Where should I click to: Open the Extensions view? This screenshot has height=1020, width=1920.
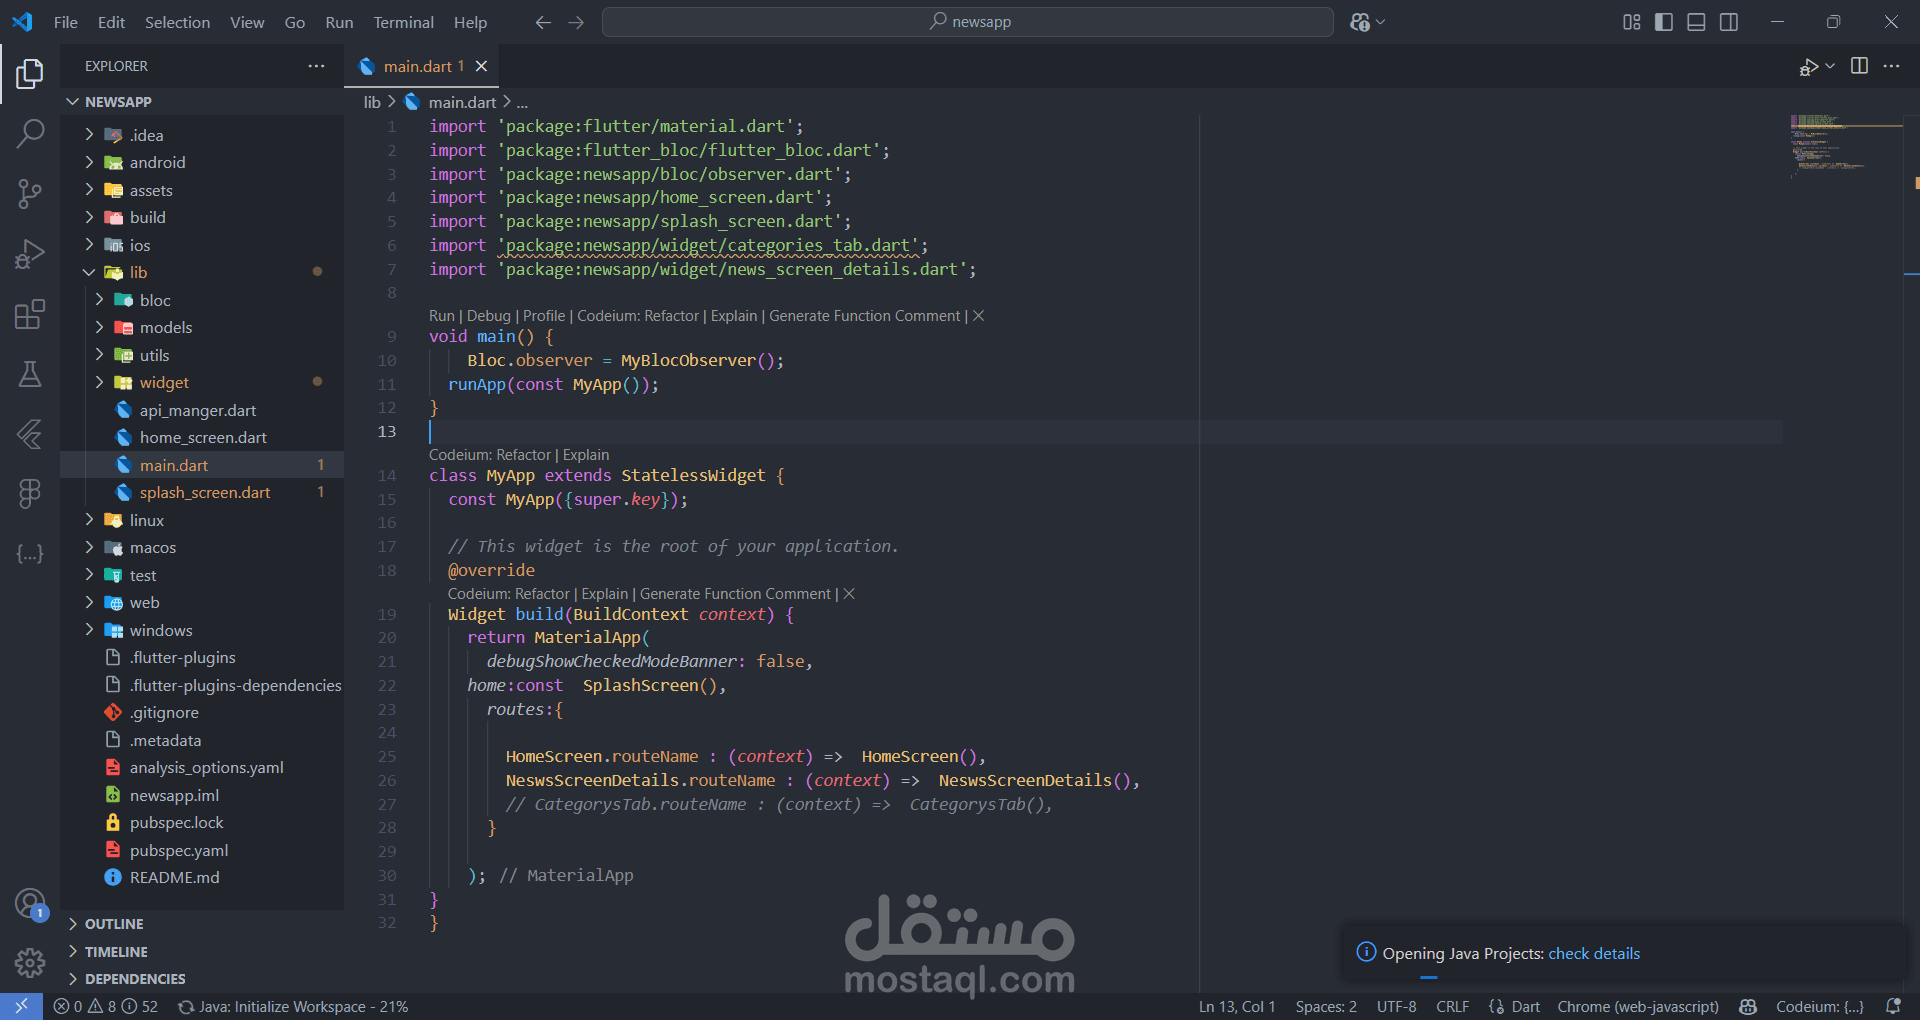pyautogui.click(x=30, y=314)
